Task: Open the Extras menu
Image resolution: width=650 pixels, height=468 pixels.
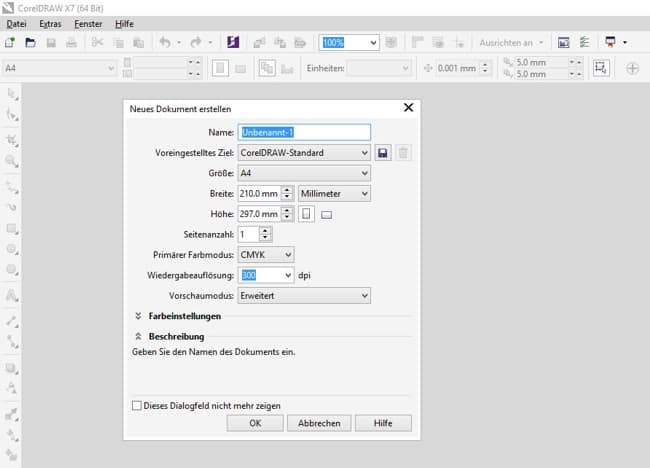Action: point(50,24)
